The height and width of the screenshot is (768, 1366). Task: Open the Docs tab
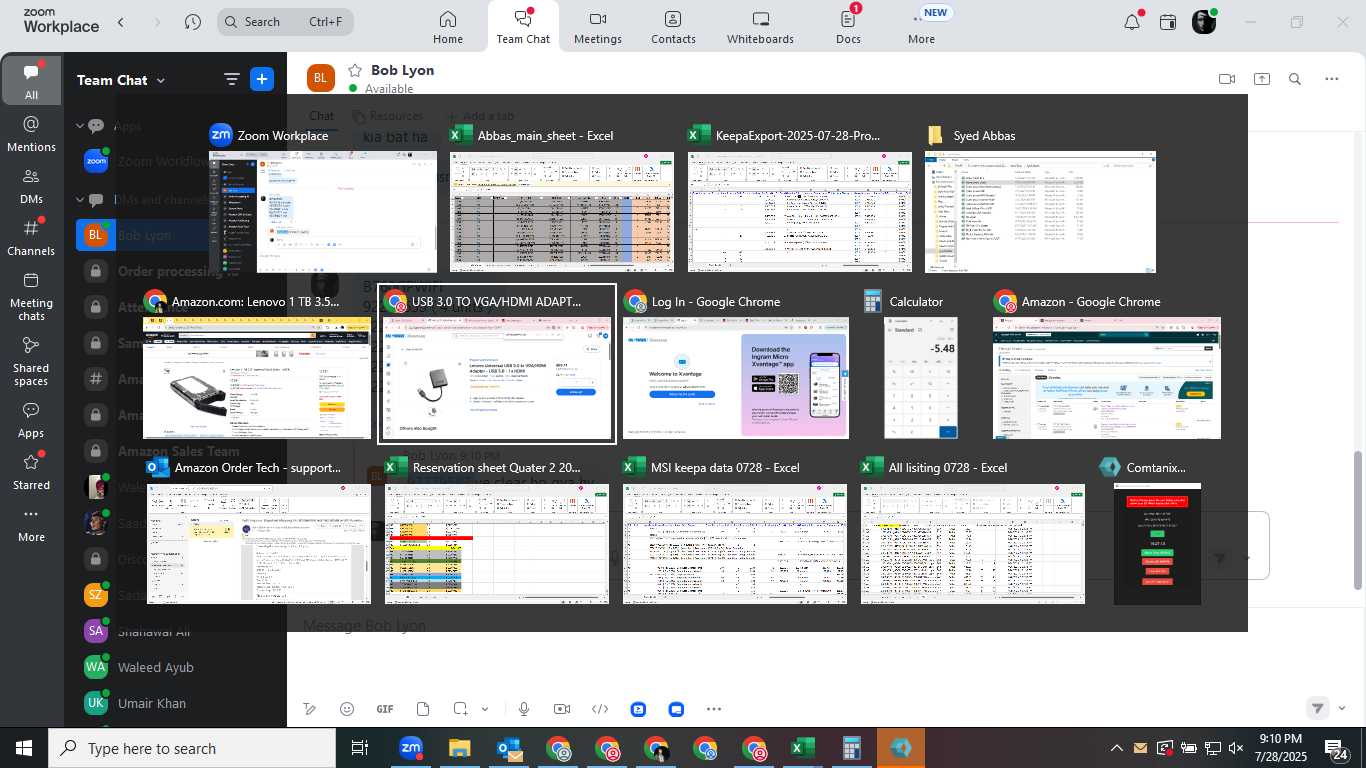848,27
